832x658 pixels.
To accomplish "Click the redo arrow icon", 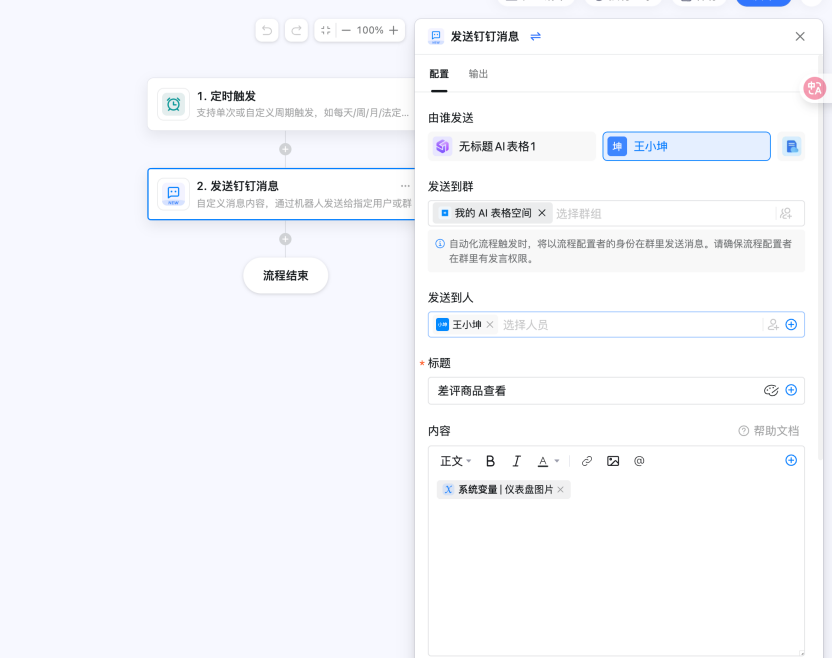I will [x=296, y=31].
